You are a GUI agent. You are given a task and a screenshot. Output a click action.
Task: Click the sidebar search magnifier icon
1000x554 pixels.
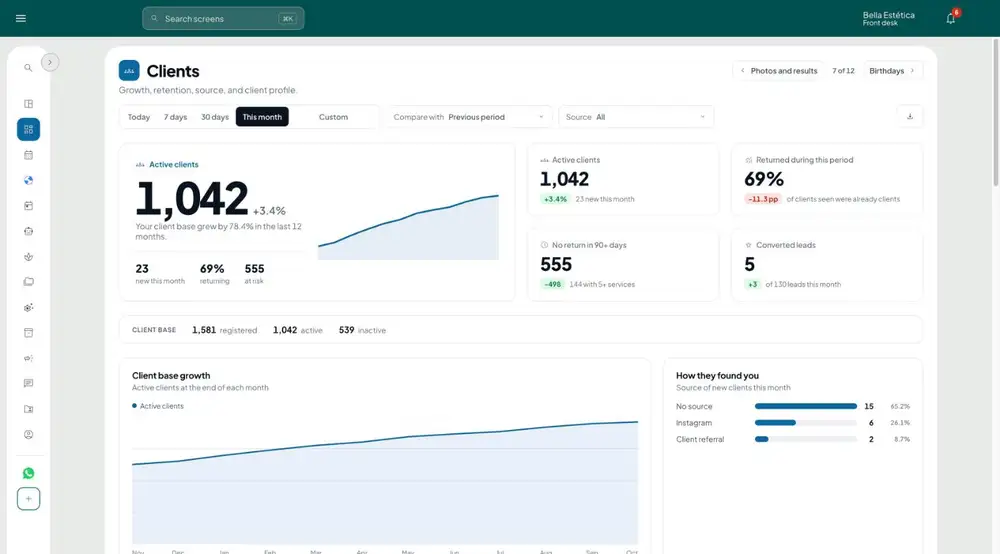click(28, 68)
